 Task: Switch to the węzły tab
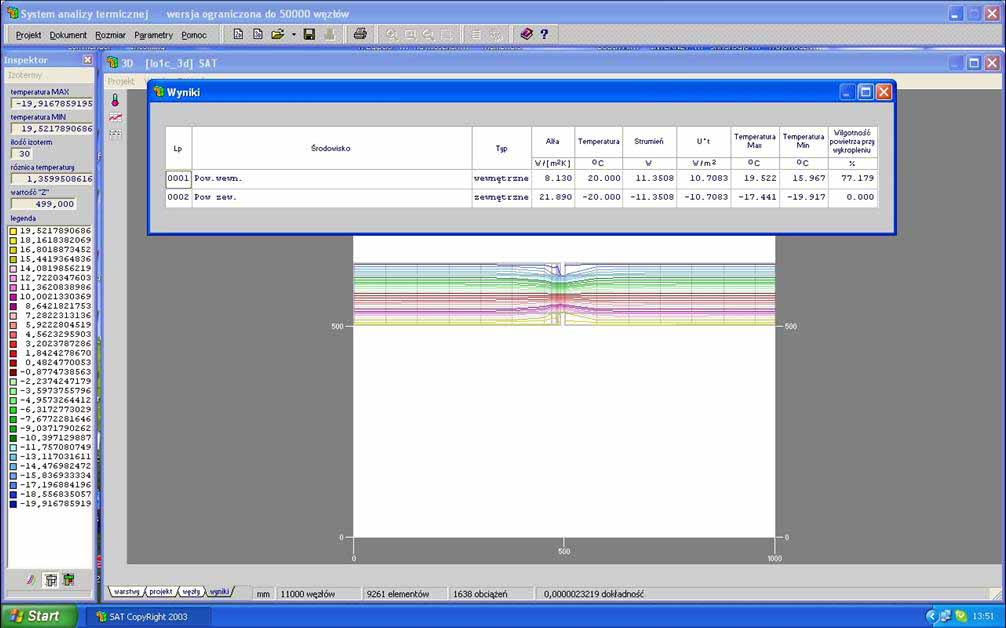point(191,591)
